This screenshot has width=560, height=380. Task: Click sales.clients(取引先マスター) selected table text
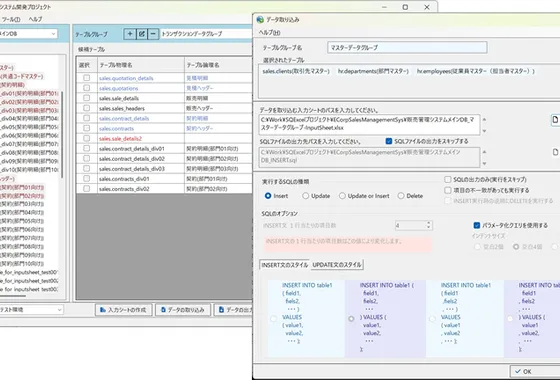point(296,71)
